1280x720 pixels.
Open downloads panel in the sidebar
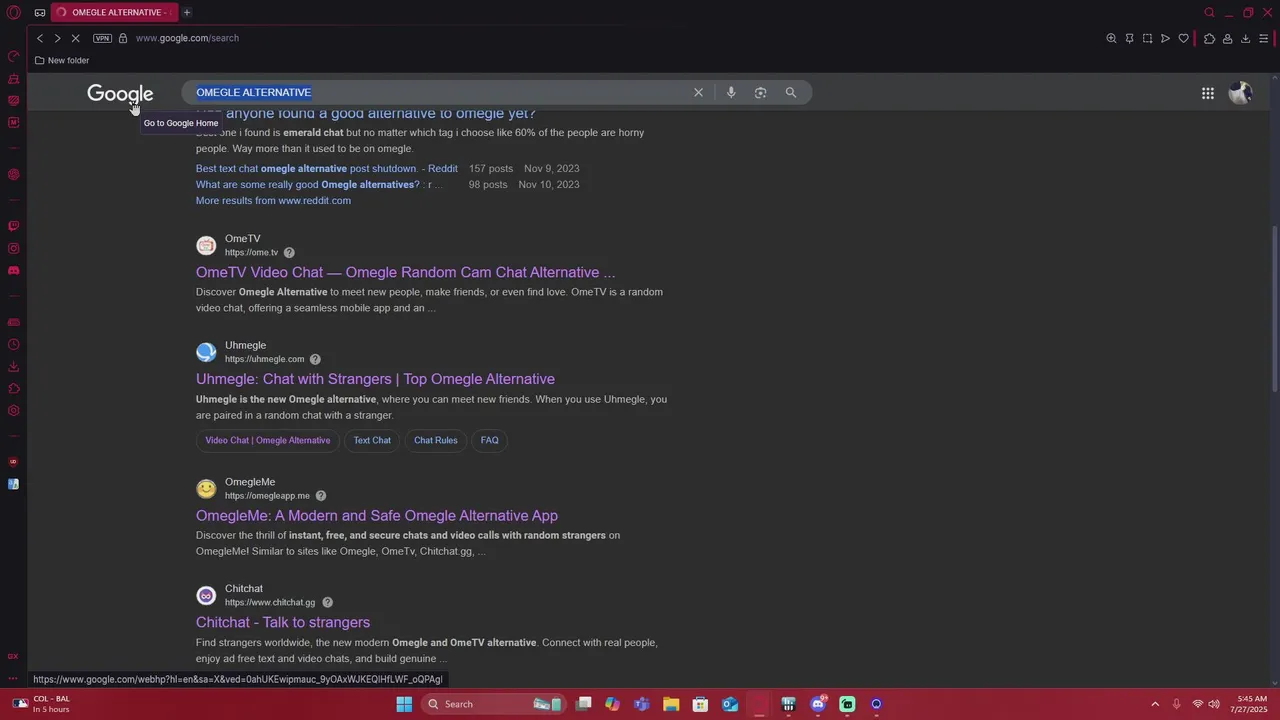point(13,367)
